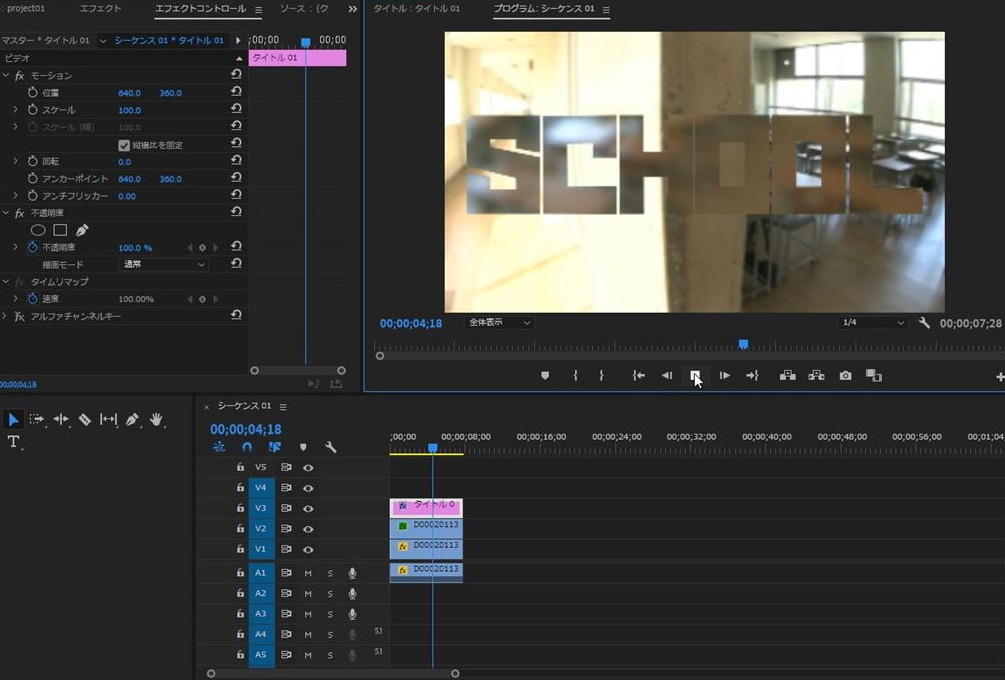Hide the V3 track with its eye icon

308,508
